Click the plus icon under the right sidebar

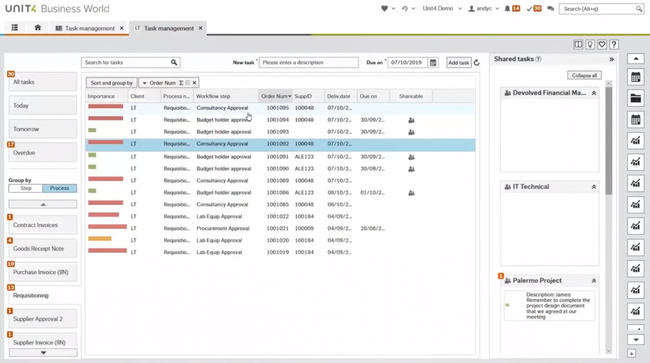631,353
